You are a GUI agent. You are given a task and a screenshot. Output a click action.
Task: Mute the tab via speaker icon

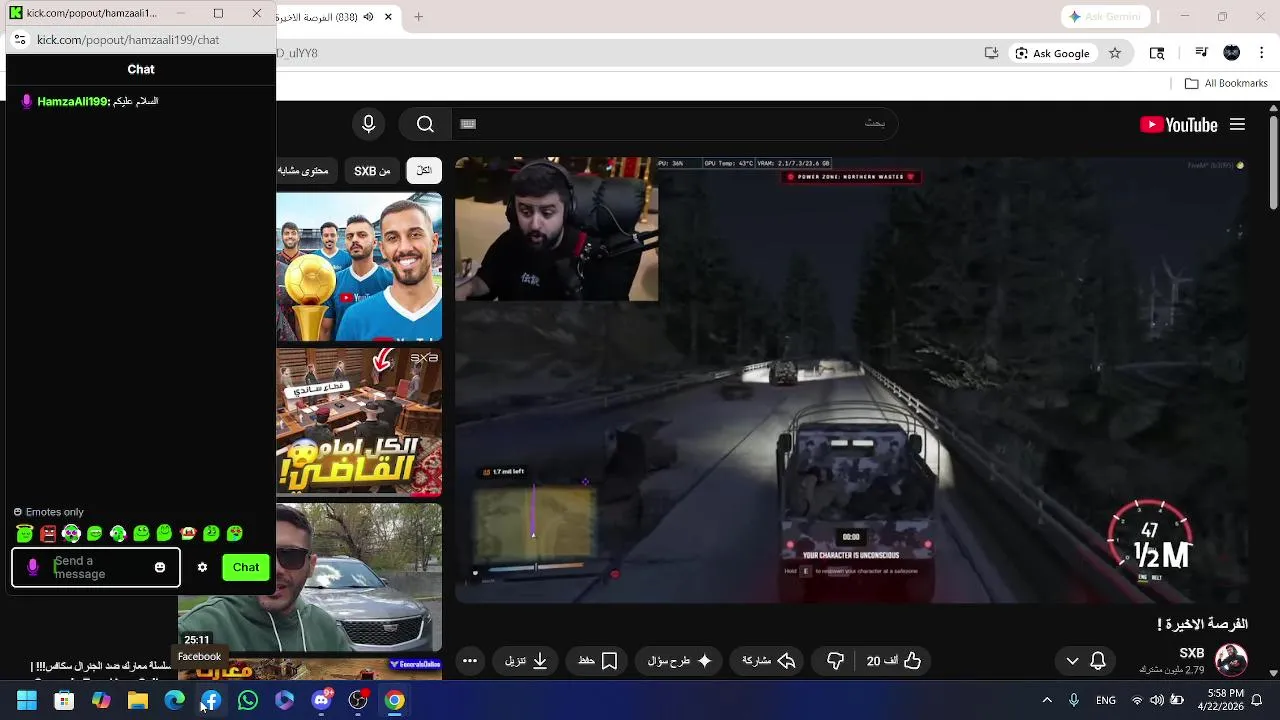click(x=369, y=16)
